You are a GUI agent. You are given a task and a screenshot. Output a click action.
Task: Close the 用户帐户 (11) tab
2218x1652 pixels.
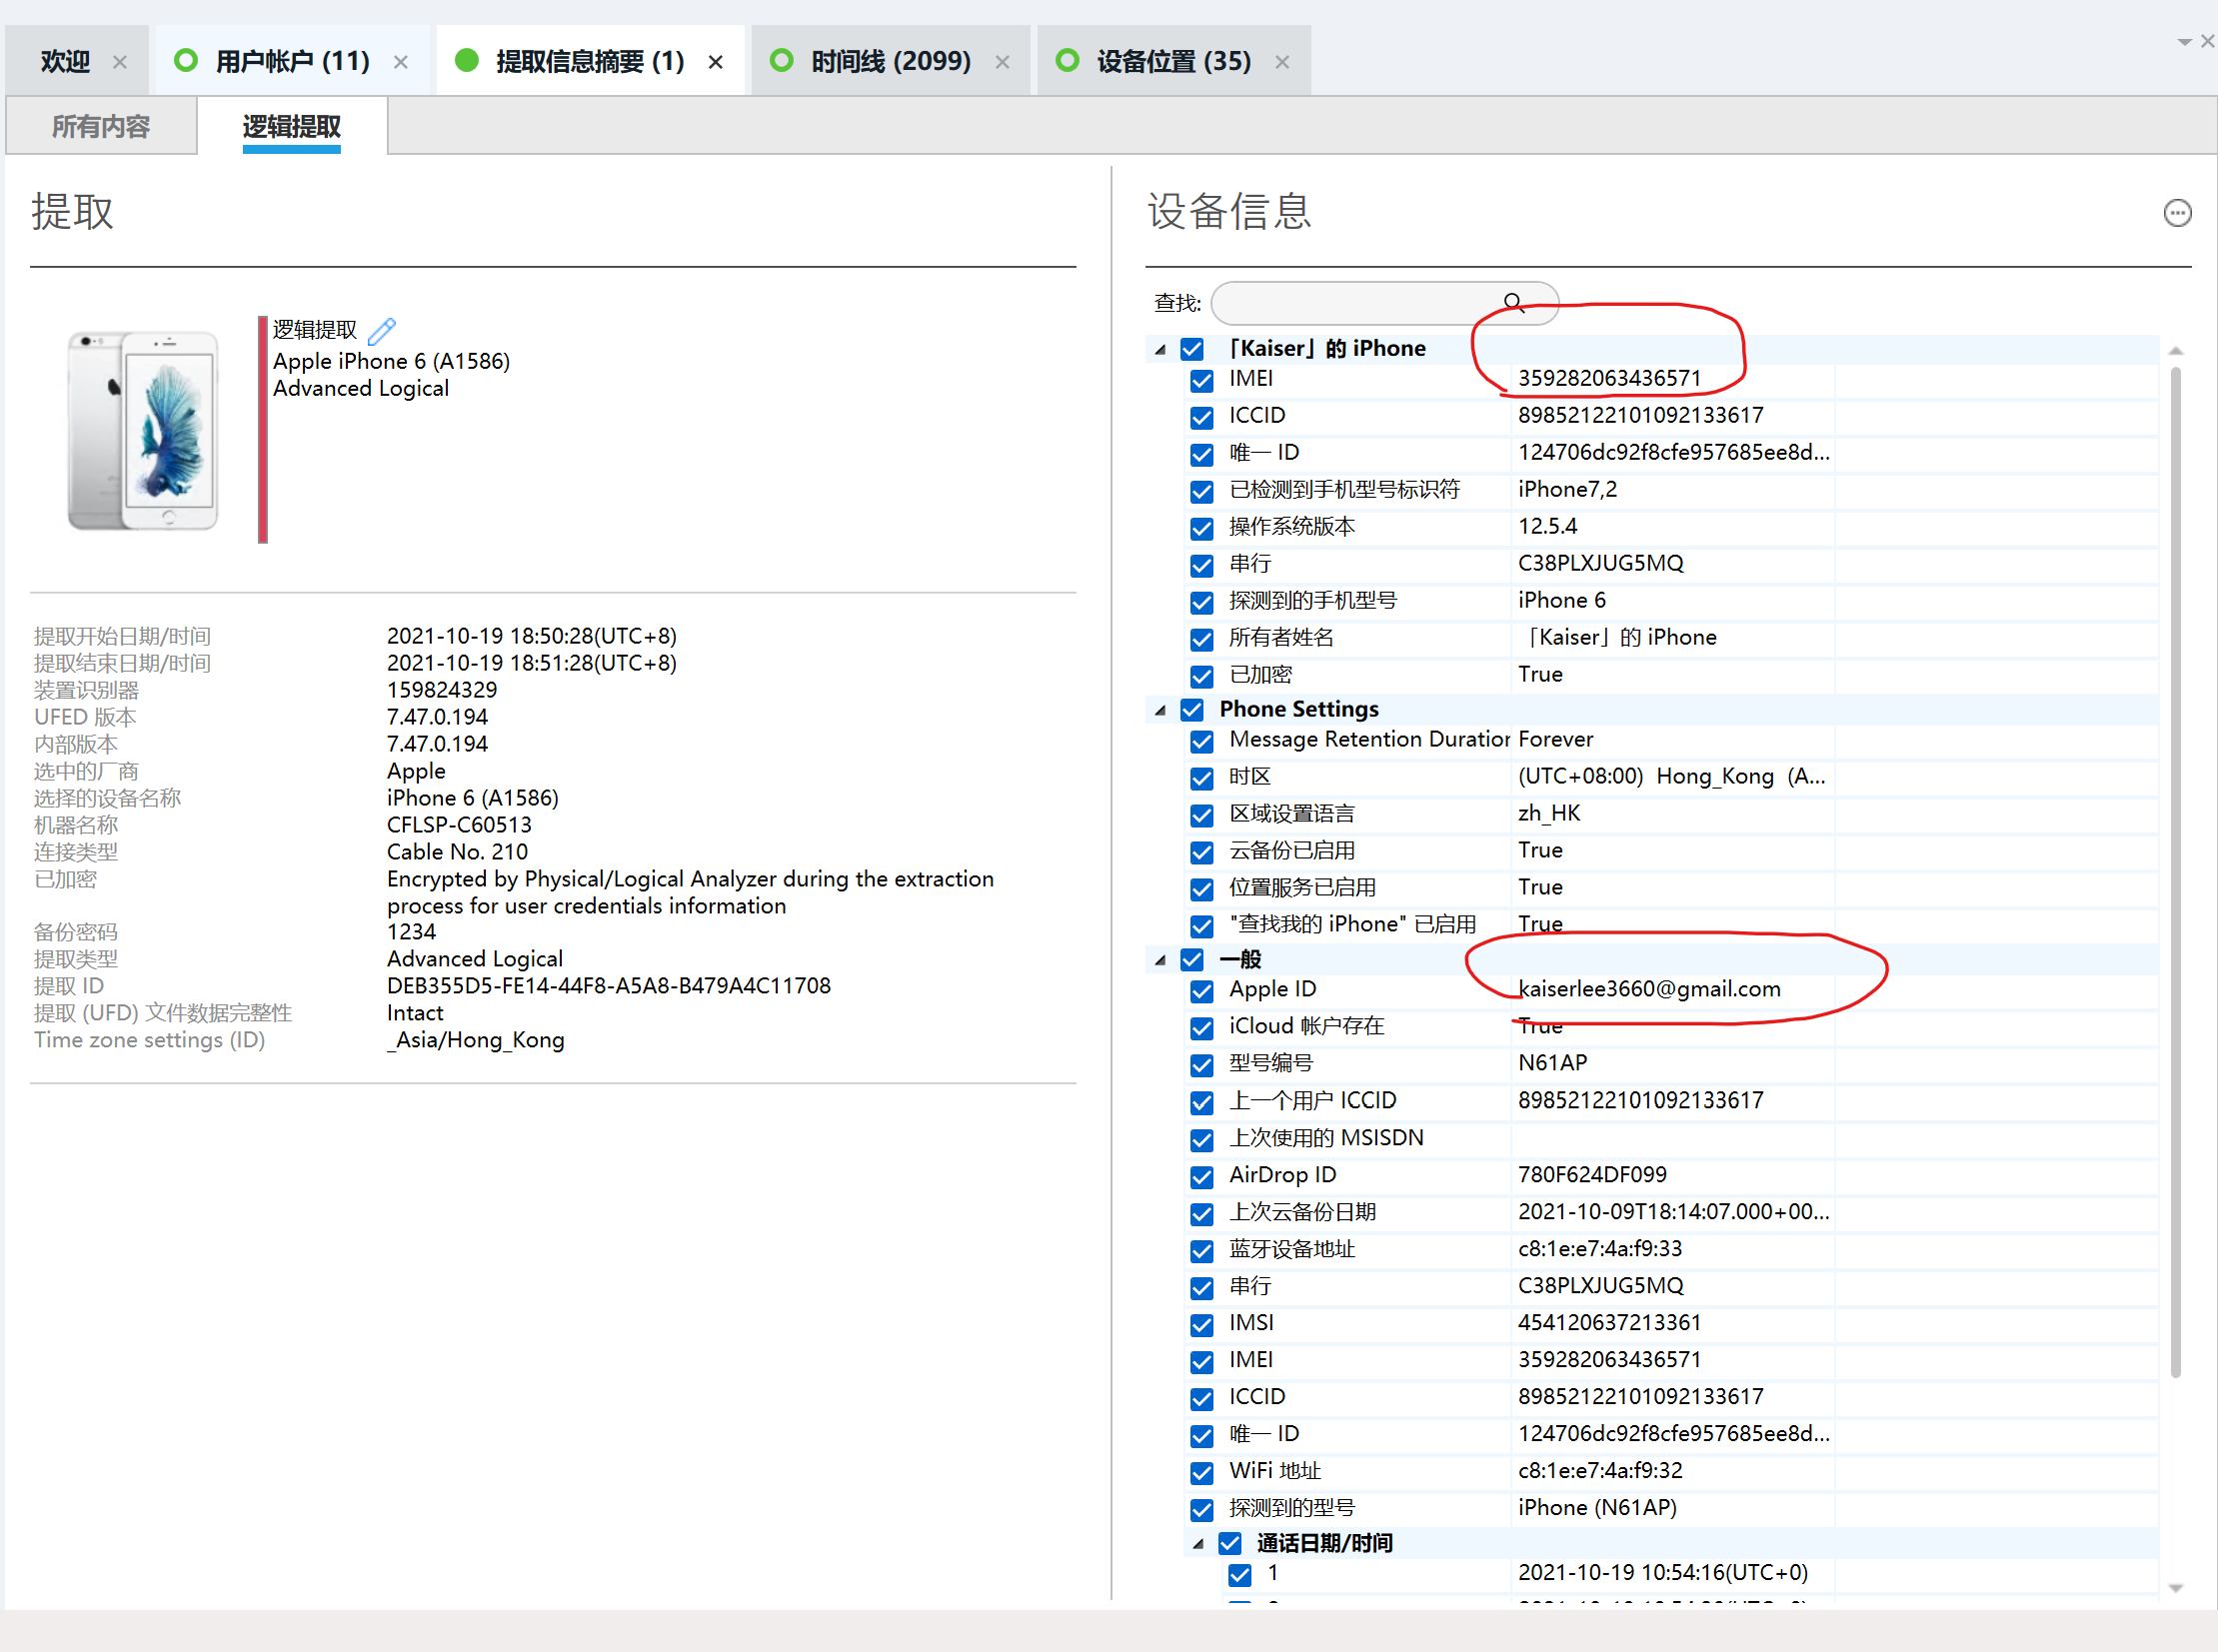coord(401,62)
